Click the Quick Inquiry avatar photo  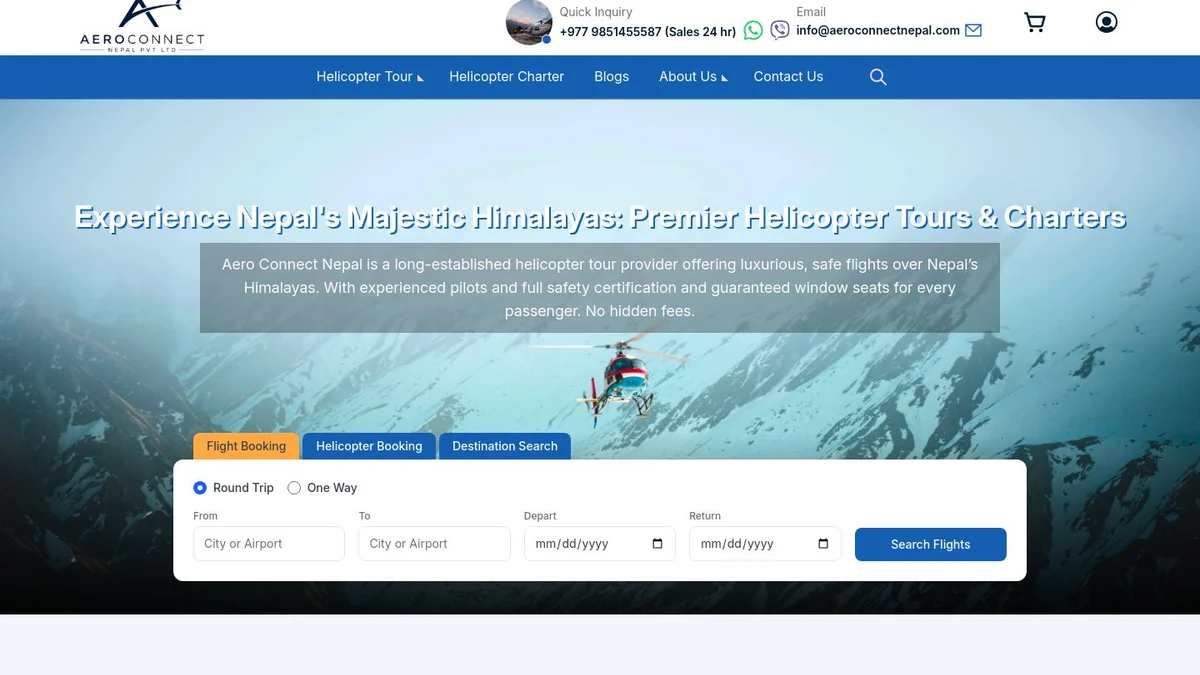(x=529, y=22)
